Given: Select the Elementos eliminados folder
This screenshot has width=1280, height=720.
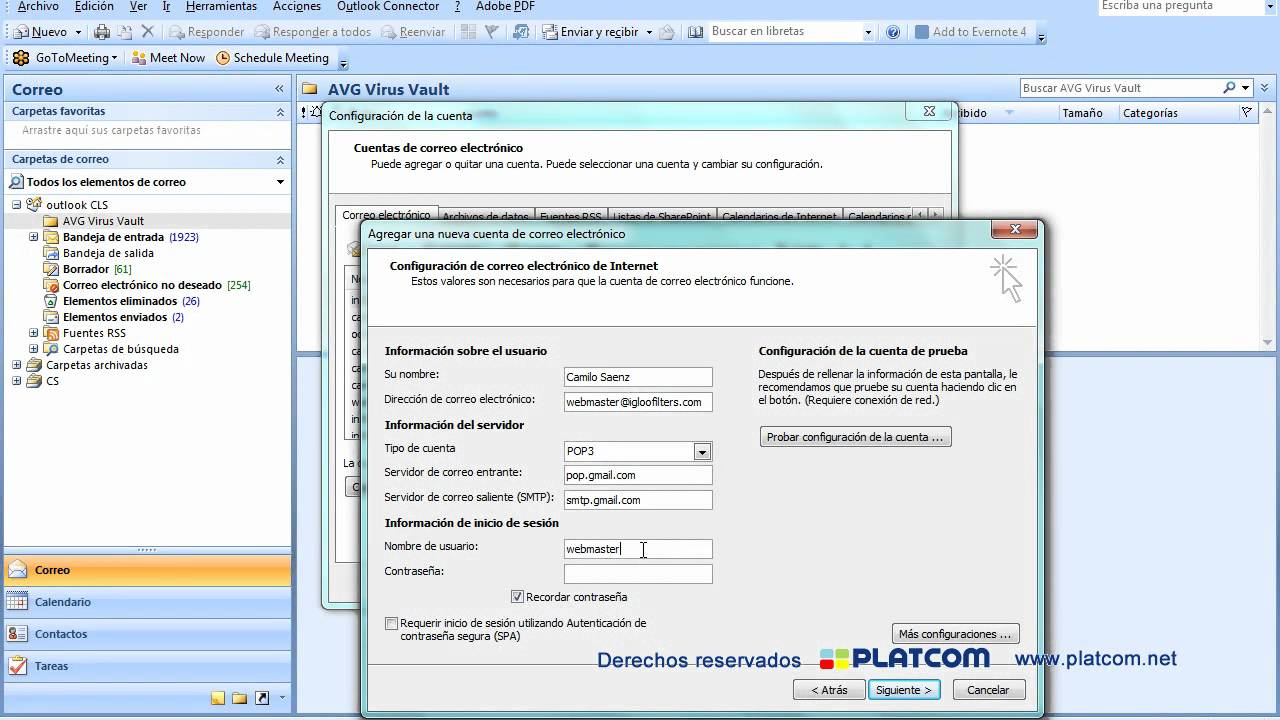Looking at the screenshot, I should click(x=120, y=301).
